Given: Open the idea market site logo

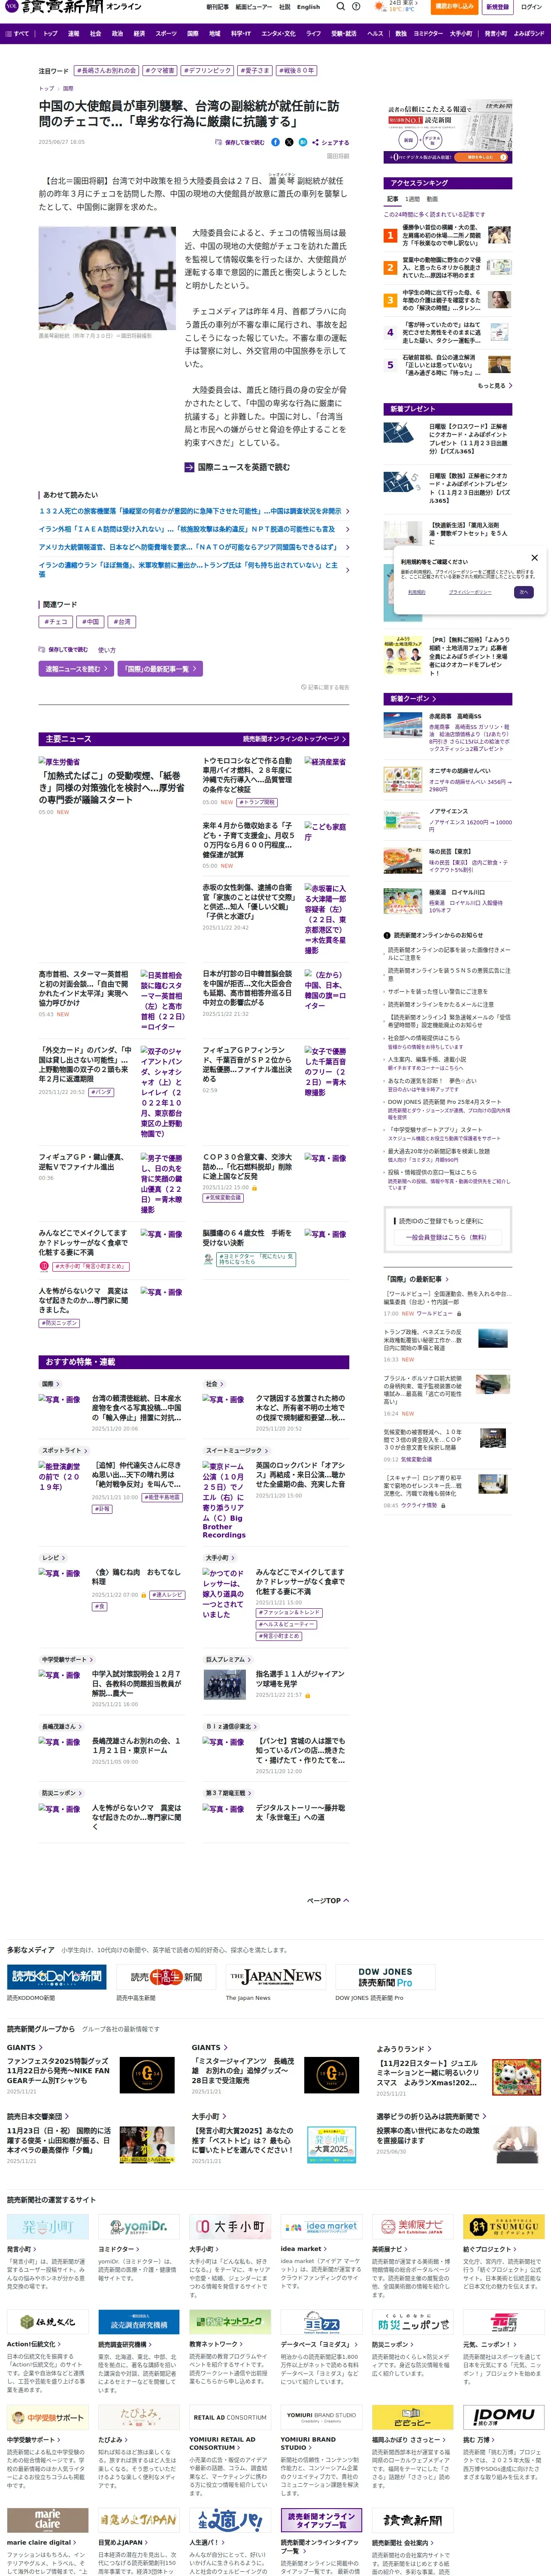Looking at the screenshot, I should 321,2226.
